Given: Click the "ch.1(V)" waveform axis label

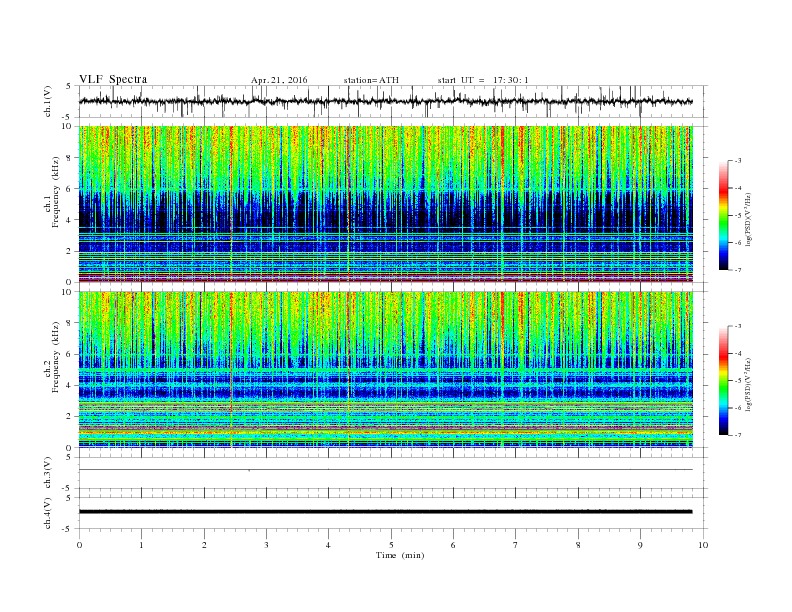Looking at the screenshot, I should pyautogui.click(x=48, y=101).
